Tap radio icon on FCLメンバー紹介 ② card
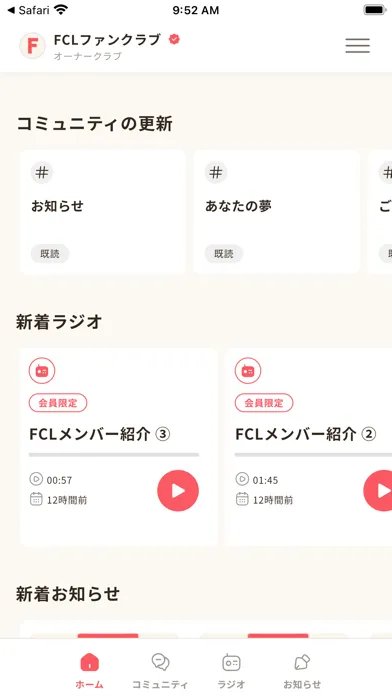 tap(248, 371)
